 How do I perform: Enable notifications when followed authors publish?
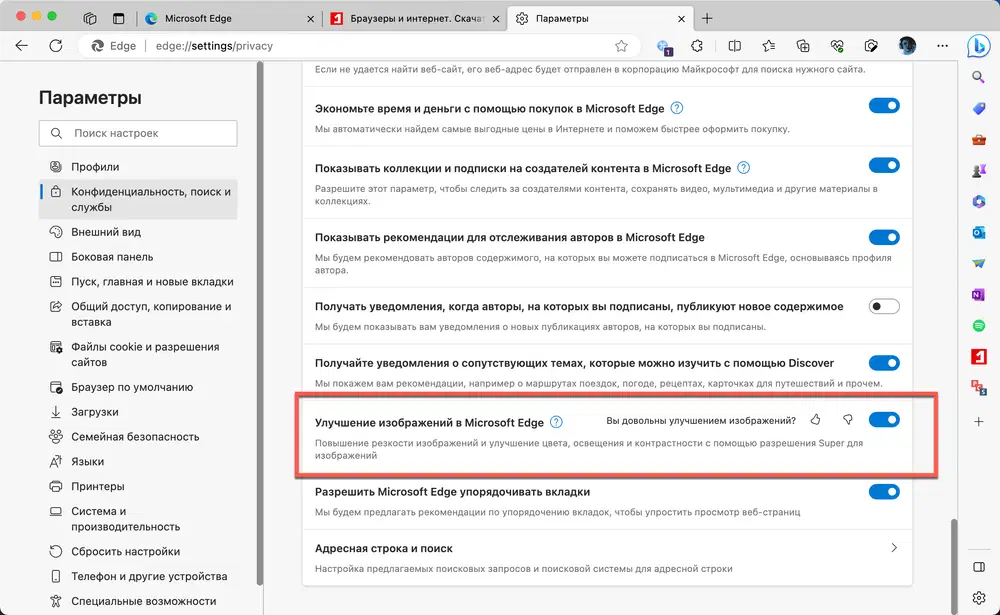884,306
